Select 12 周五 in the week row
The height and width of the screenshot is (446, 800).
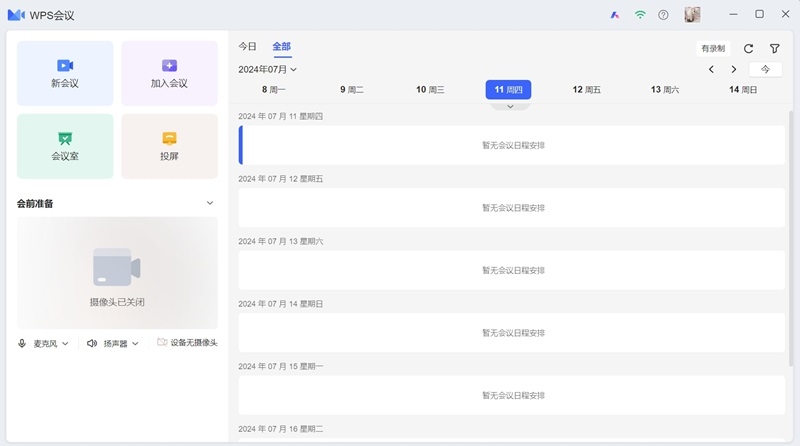tap(586, 90)
